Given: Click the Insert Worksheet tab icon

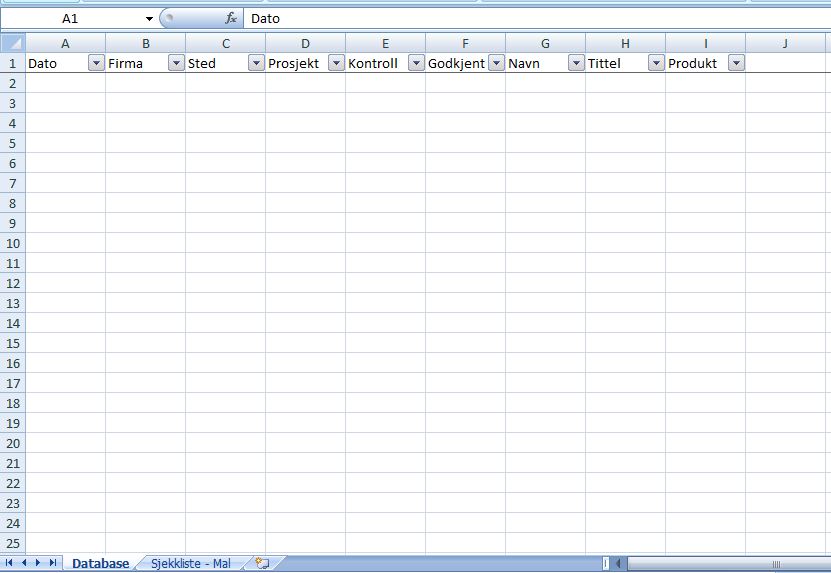Looking at the screenshot, I should 262,563.
